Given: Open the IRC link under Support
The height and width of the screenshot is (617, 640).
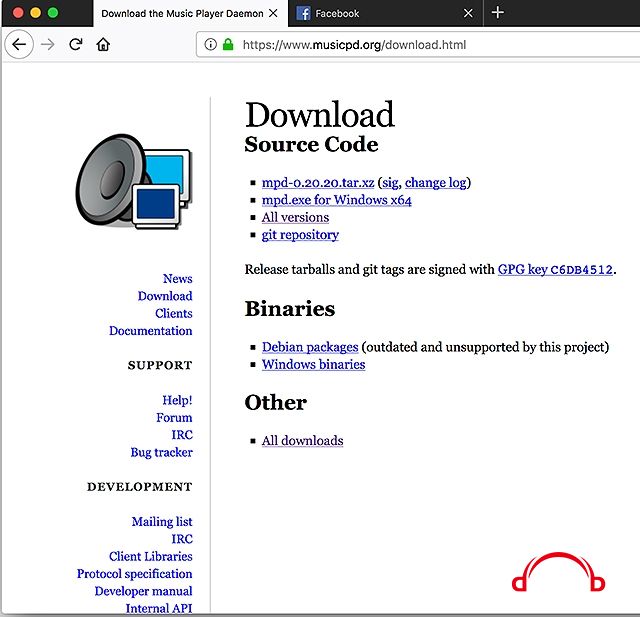Looking at the screenshot, I should click(x=182, y=435).
